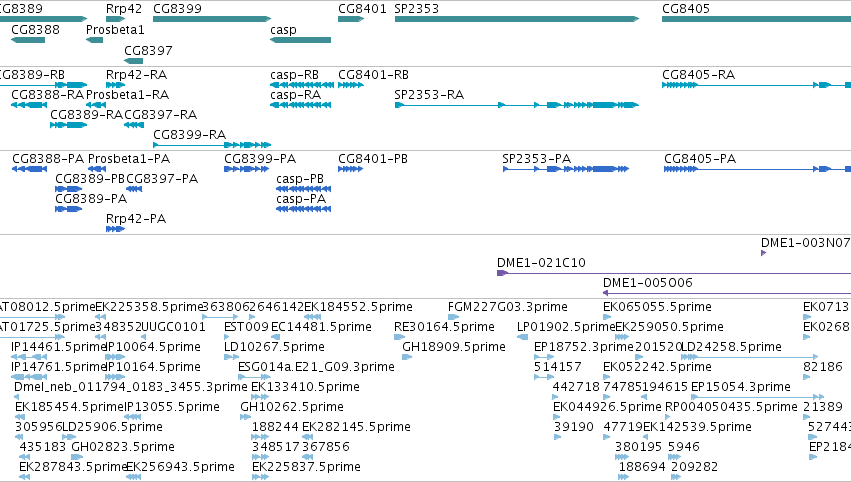Select the casp-RA transcript glyph
This screenshot has width=851, height=482.
point(301,105)
